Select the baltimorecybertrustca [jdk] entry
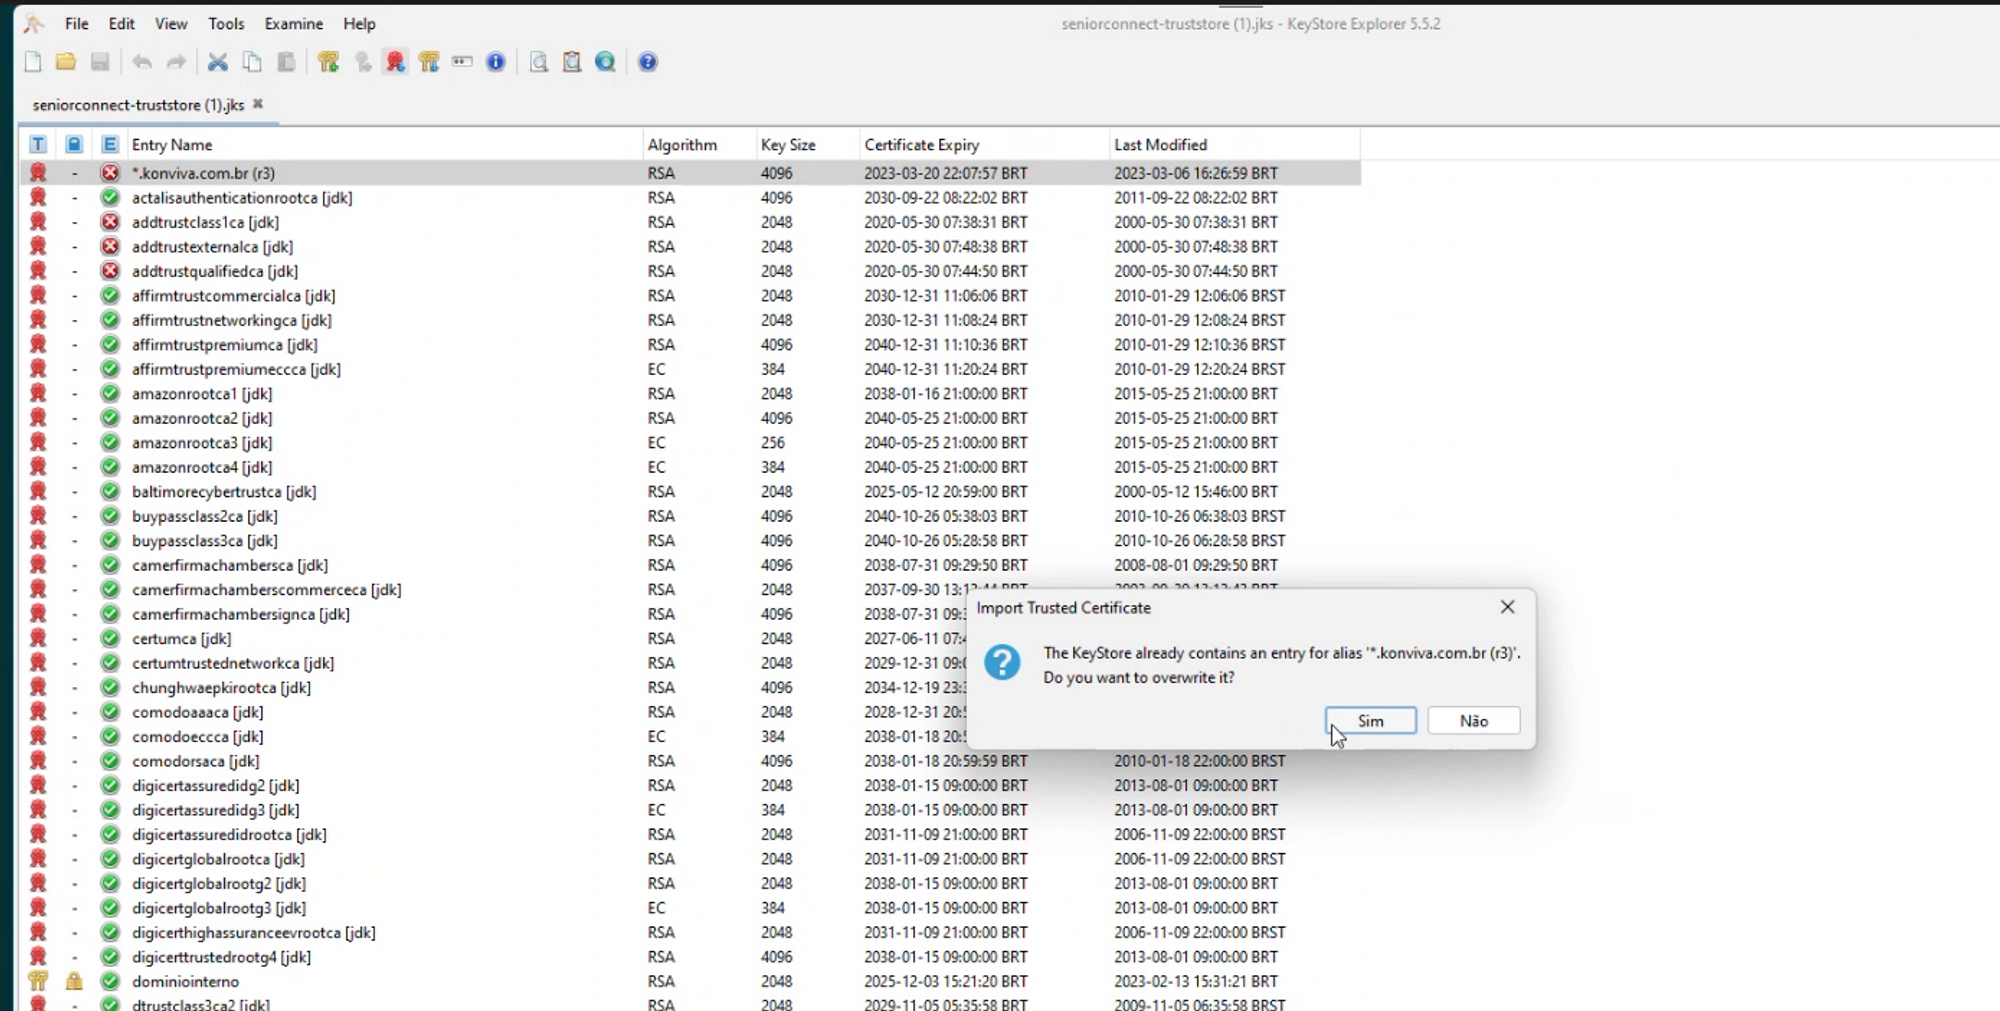This screenshot has width=2000, height=1011. click(224, 492)
